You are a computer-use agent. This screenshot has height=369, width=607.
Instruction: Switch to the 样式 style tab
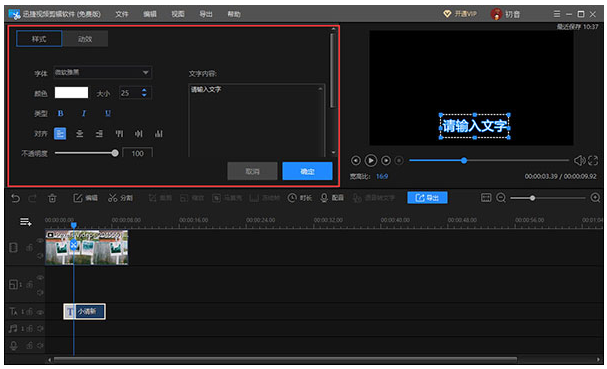click(x=39, y=39)
